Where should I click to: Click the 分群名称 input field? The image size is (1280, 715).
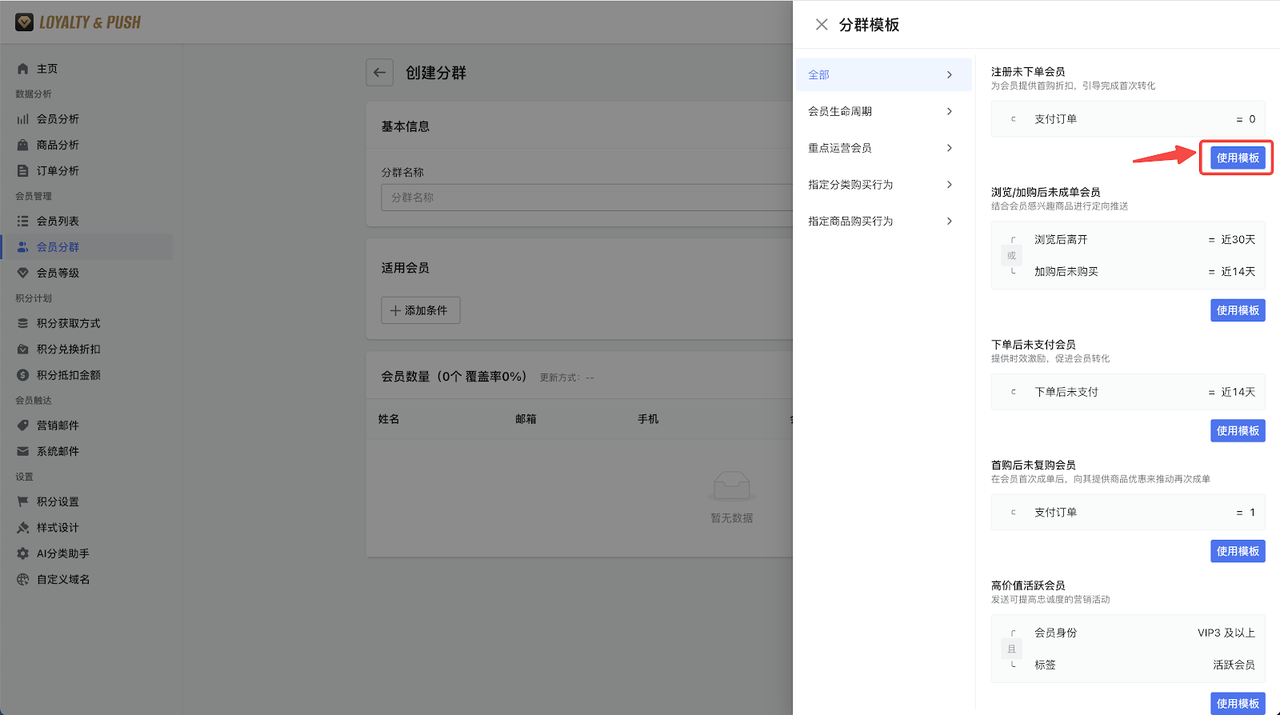coord(580,197)
